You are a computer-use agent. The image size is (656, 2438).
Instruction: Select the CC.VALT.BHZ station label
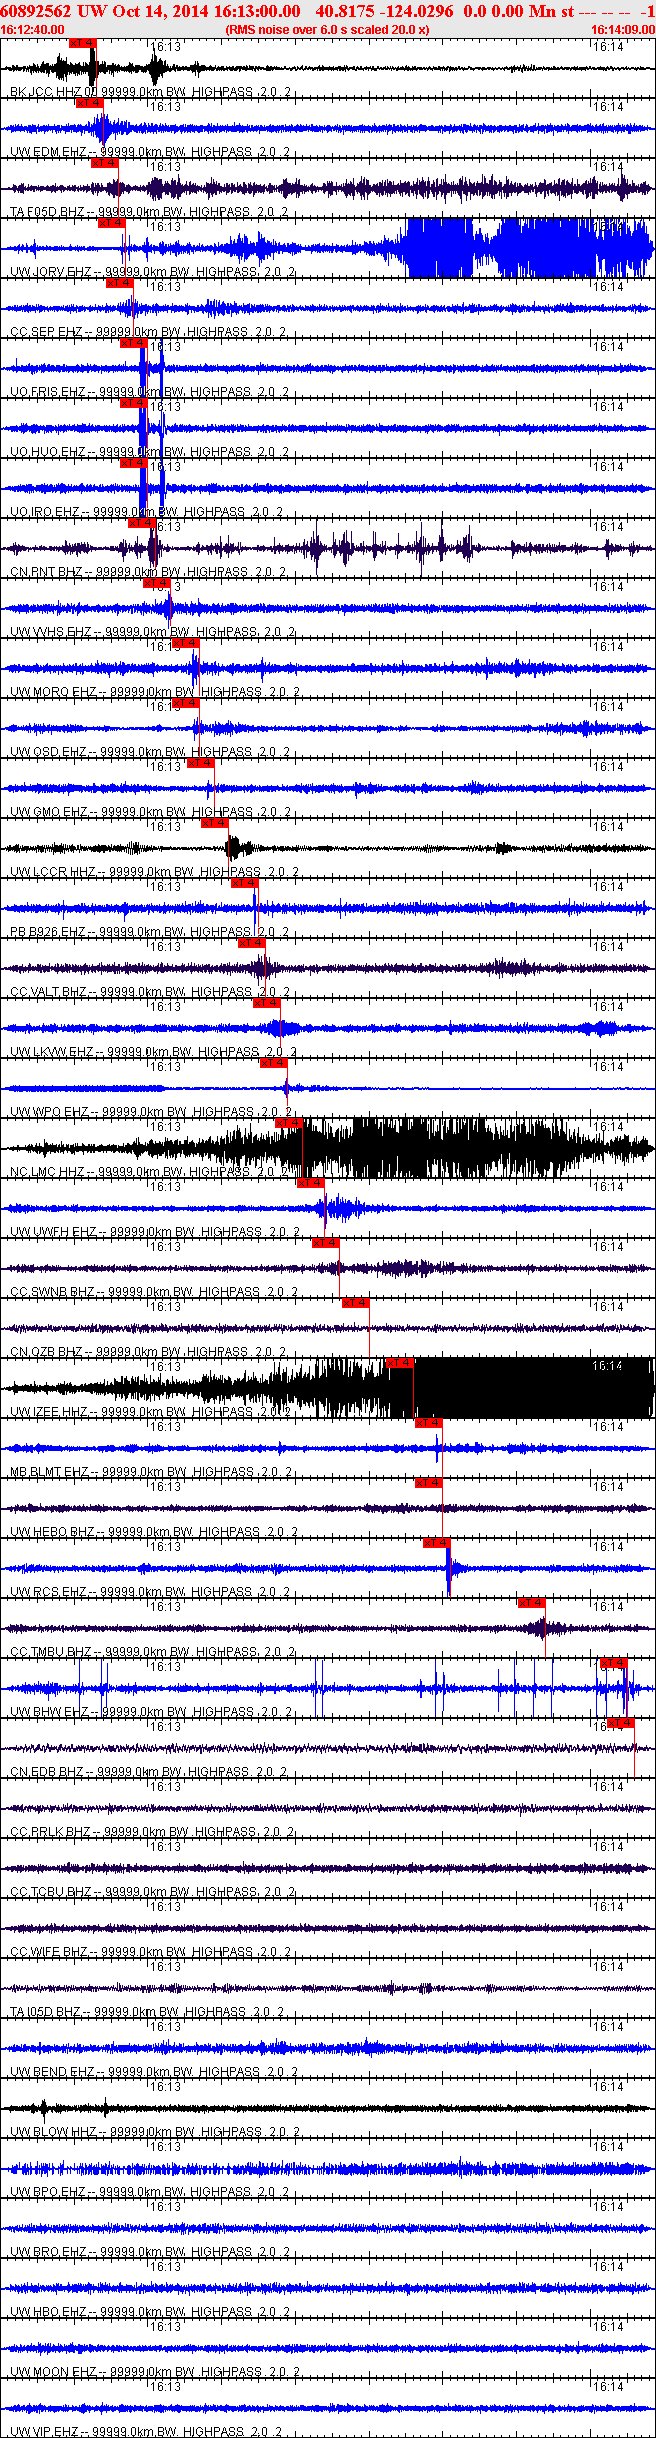point(48,992)
